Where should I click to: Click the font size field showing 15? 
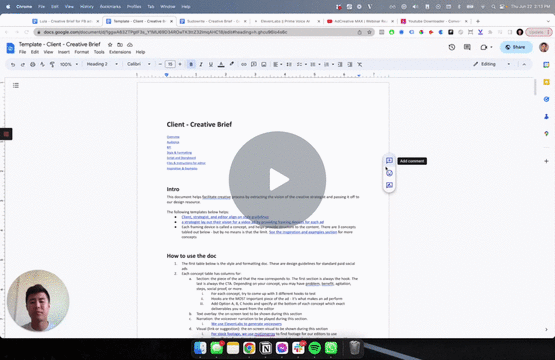pos(170,64)
